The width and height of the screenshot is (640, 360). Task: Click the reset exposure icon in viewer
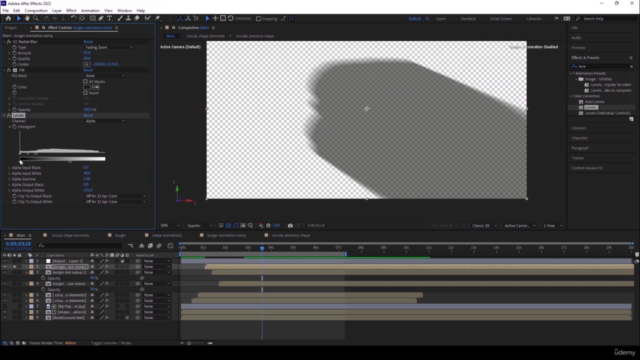tap(268, 225)
